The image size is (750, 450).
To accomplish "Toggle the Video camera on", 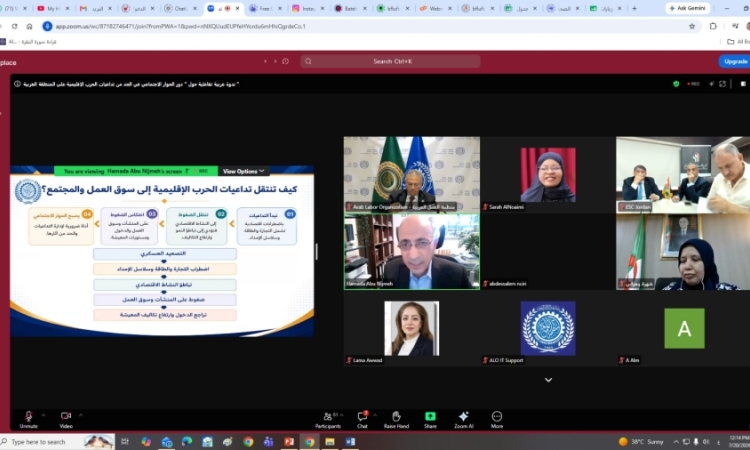I will [66, 420].
